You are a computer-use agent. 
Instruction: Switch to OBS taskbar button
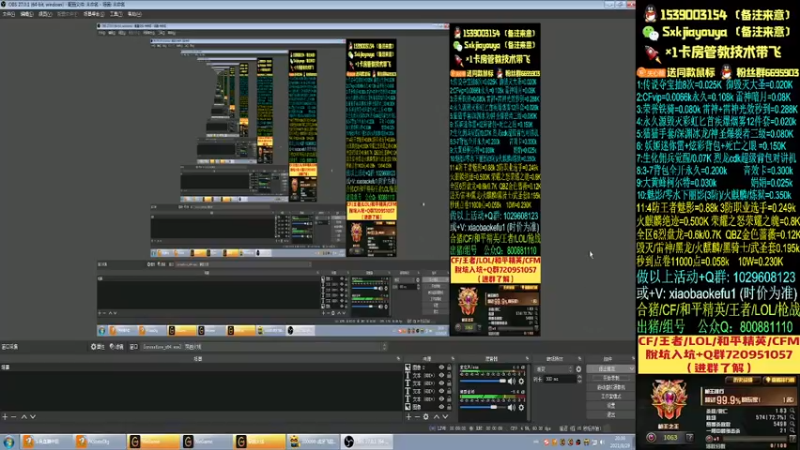(x=367, y=441)
